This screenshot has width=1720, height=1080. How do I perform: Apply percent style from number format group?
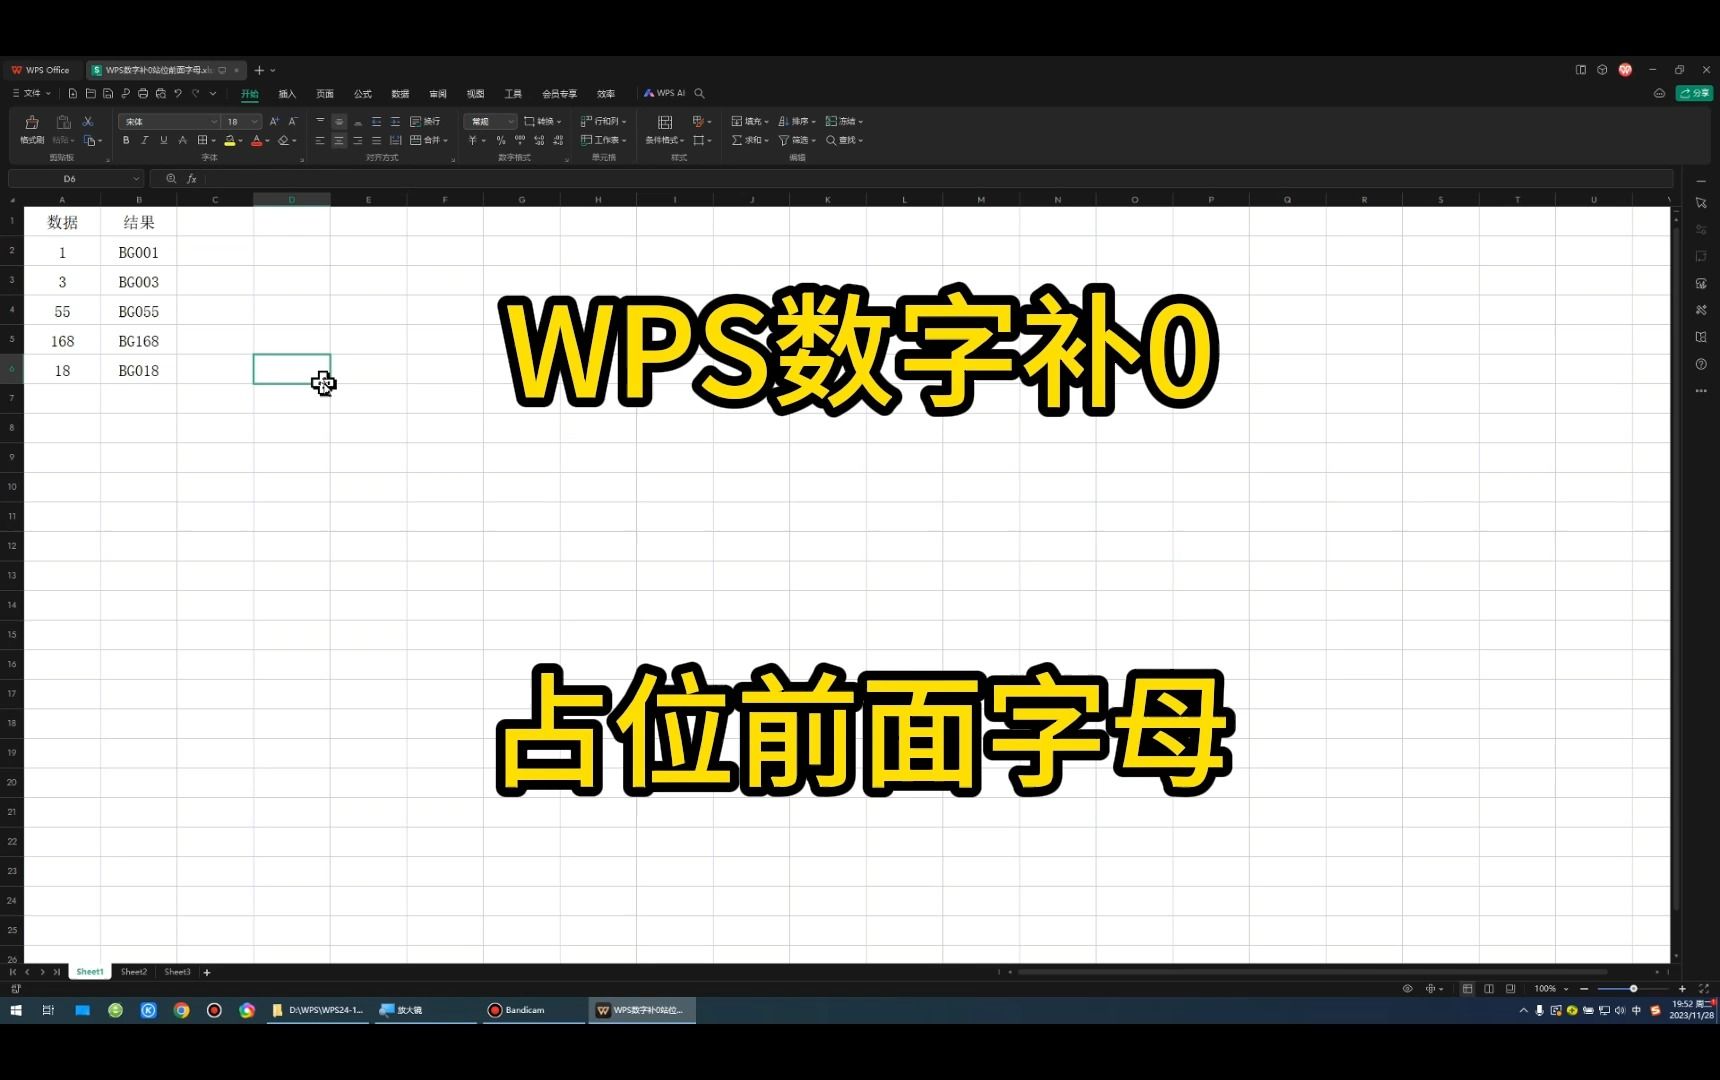tap(500, 140)
